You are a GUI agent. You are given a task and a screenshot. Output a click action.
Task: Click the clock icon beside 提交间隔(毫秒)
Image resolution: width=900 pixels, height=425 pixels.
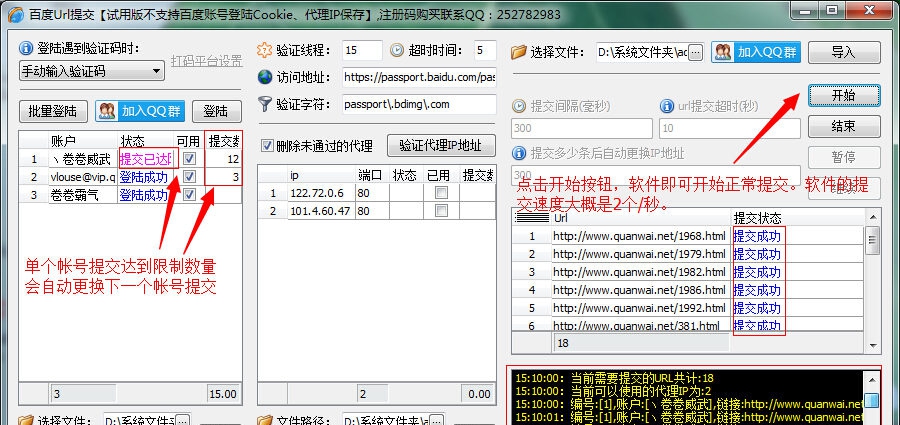point(519,106)
